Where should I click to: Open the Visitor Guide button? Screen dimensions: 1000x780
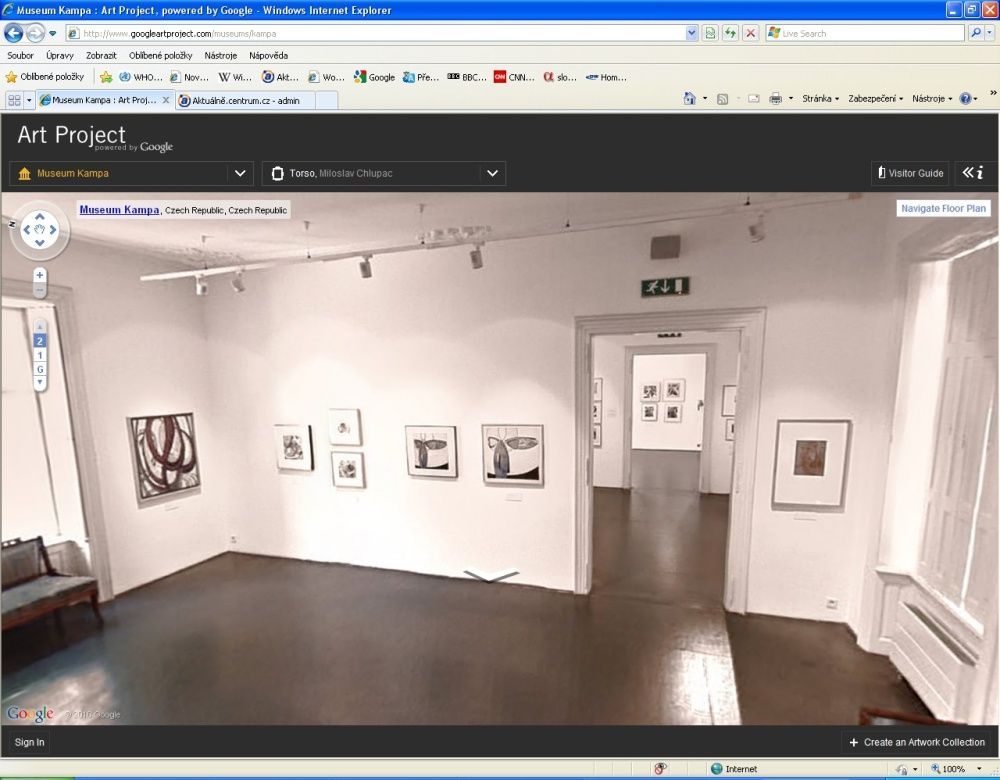click(x=910, y=173)
